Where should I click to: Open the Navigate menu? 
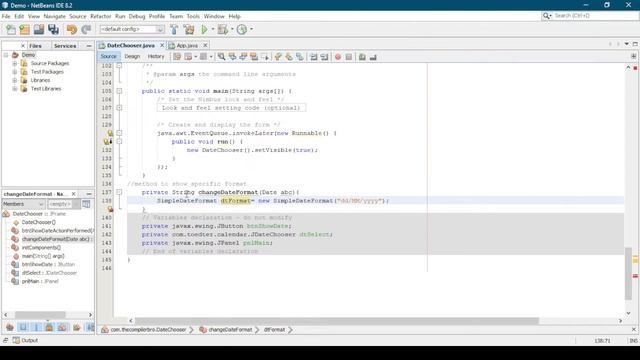click(54, 16)
